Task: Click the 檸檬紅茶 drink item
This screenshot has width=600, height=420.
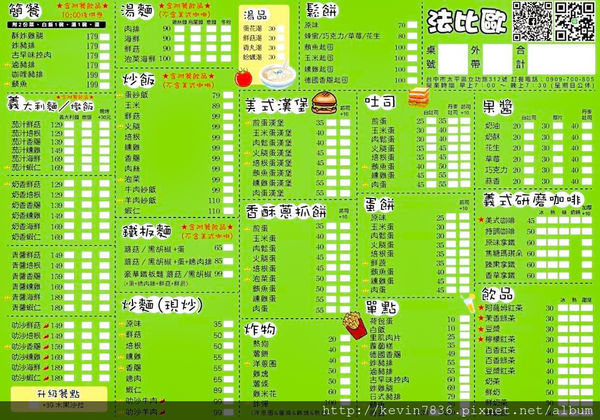Action: pyautogui.click(x=500, y=339)
